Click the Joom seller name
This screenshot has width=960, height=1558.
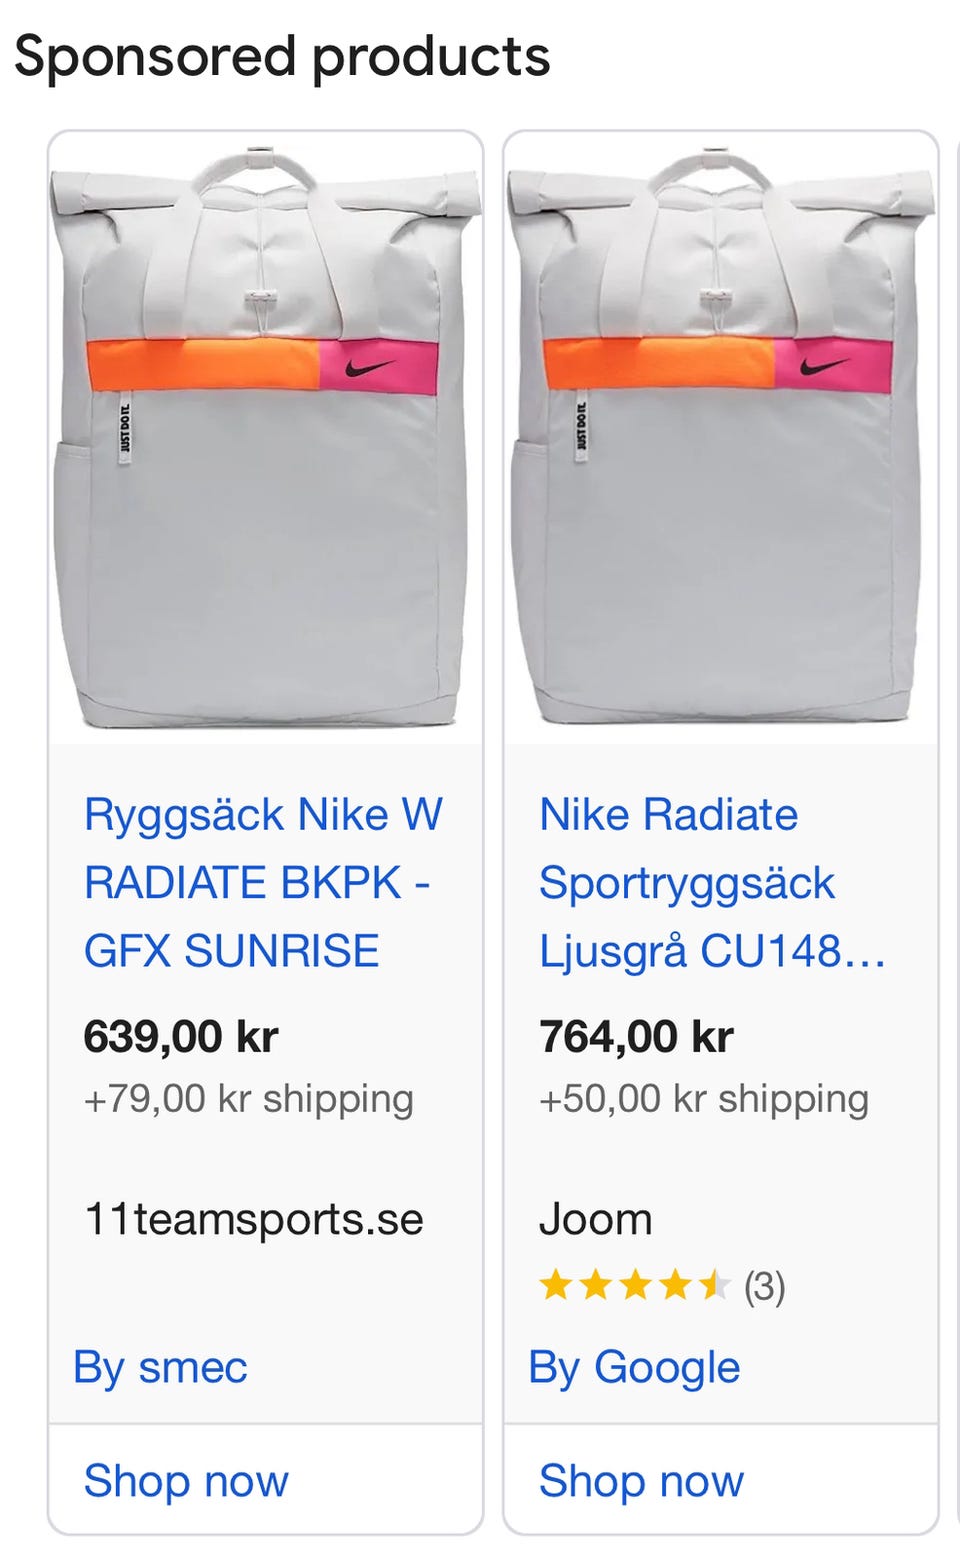(x=596, y=1219)
